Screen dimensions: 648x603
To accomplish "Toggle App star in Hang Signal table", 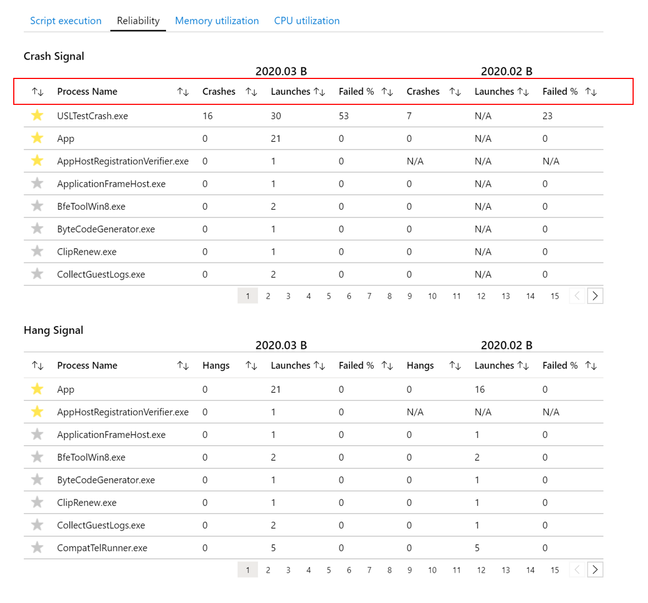I will [37, 389].
